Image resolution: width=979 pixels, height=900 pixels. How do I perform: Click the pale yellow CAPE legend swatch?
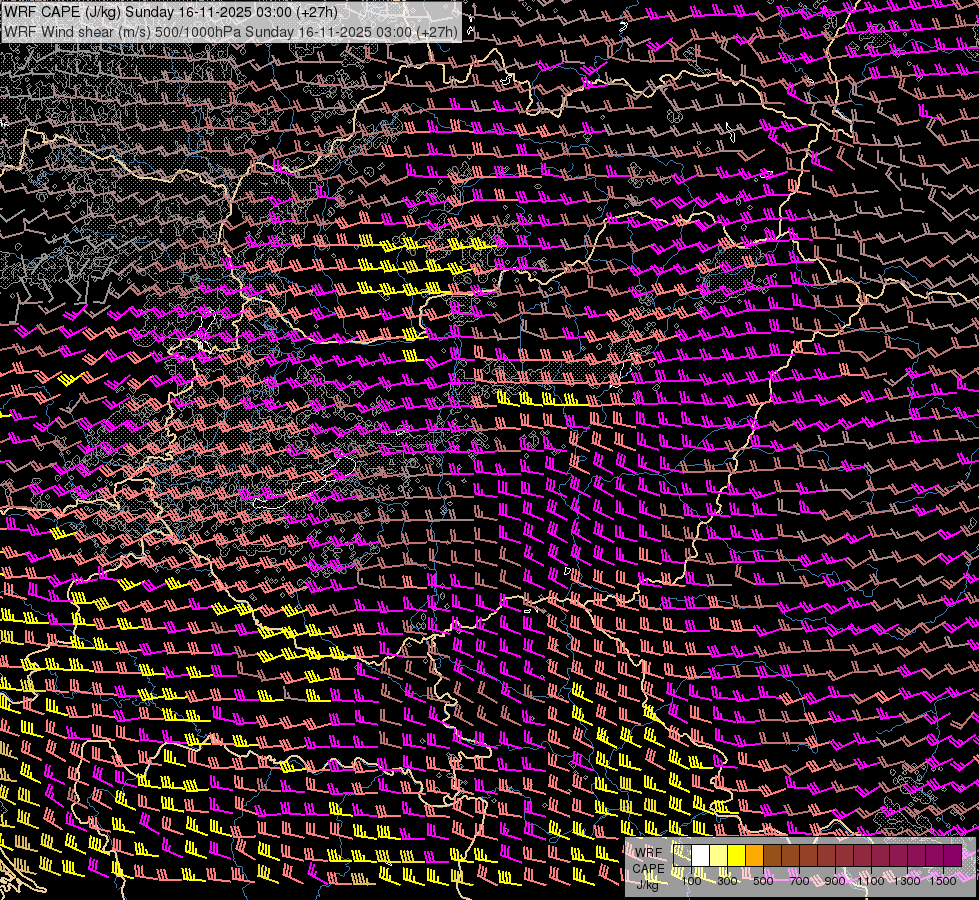pyautogui.click(x=719, y=856)
